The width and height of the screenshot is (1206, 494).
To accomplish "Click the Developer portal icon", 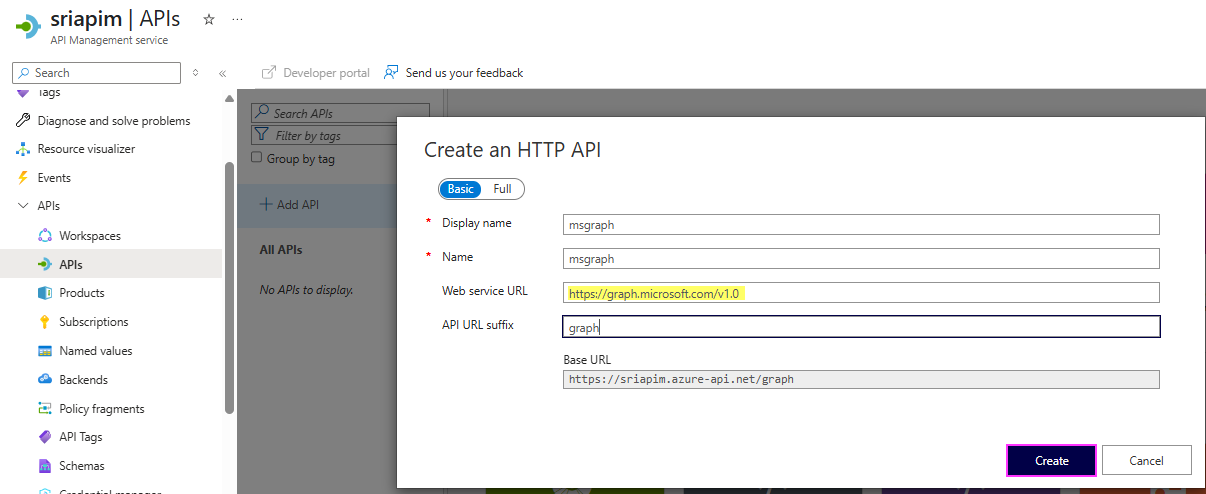I will point(268,73).
